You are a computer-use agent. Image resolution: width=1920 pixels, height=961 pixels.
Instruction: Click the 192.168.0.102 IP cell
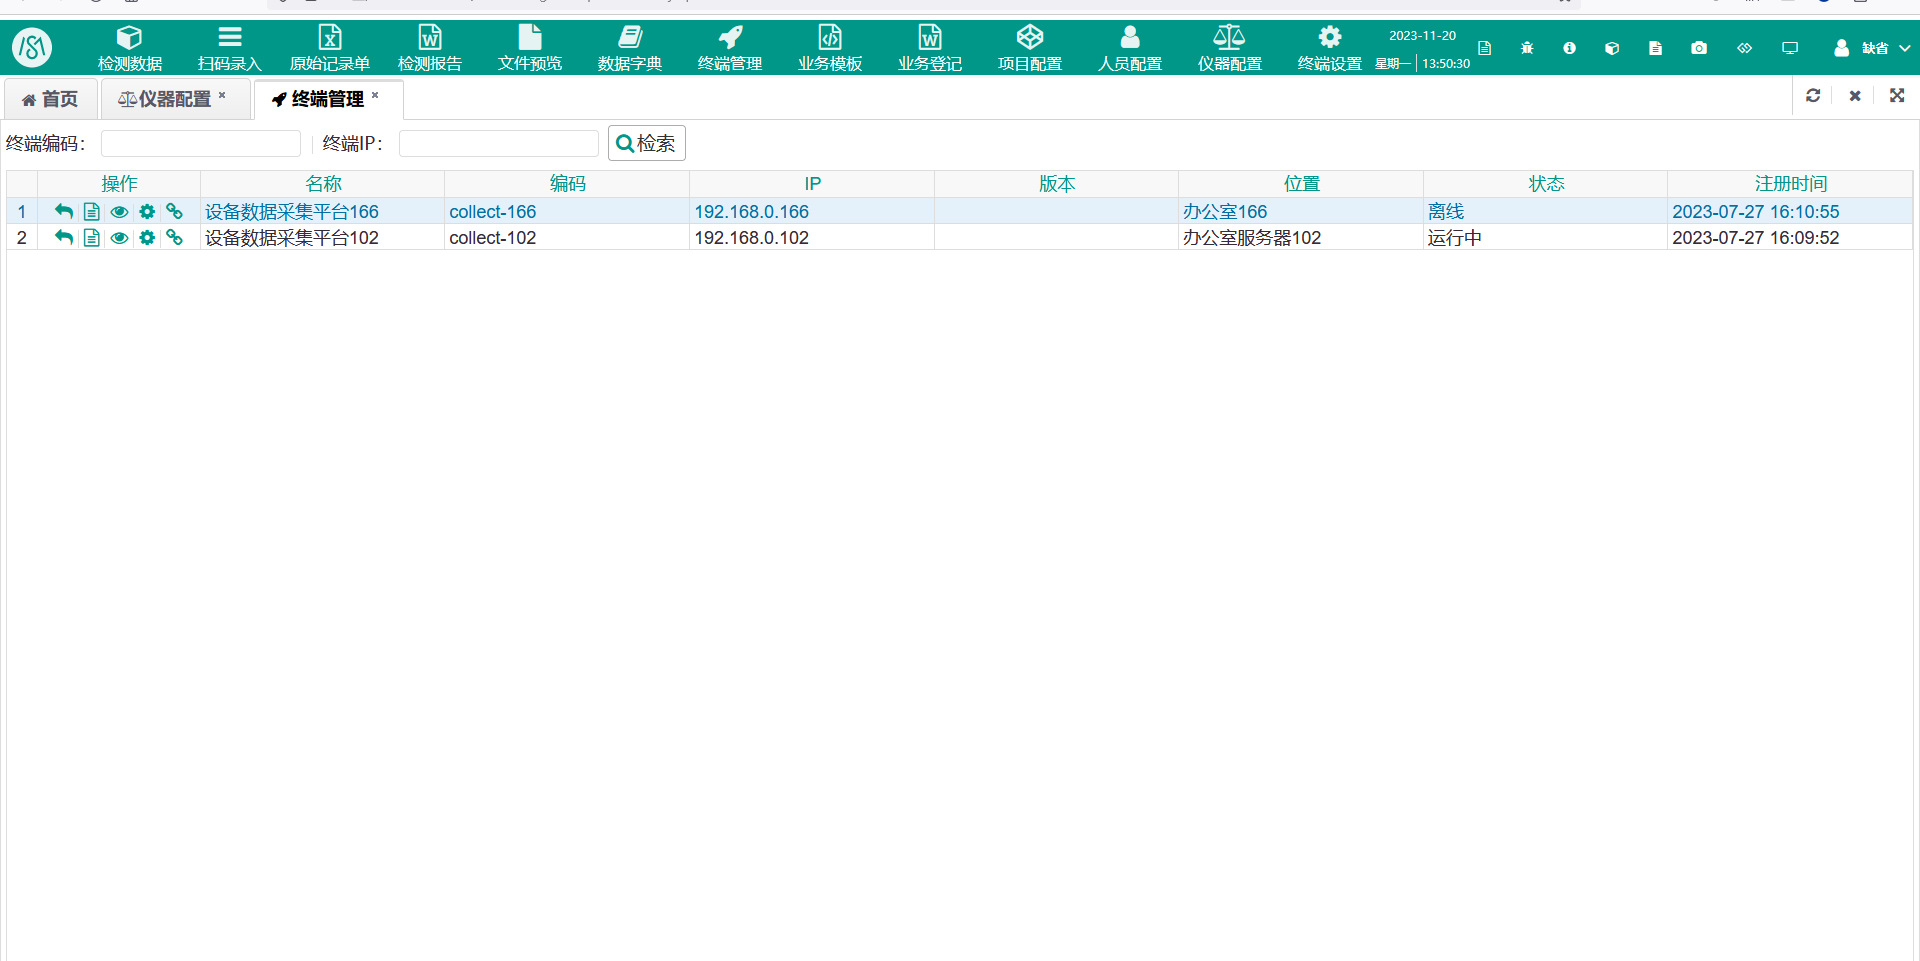(812, 237)
